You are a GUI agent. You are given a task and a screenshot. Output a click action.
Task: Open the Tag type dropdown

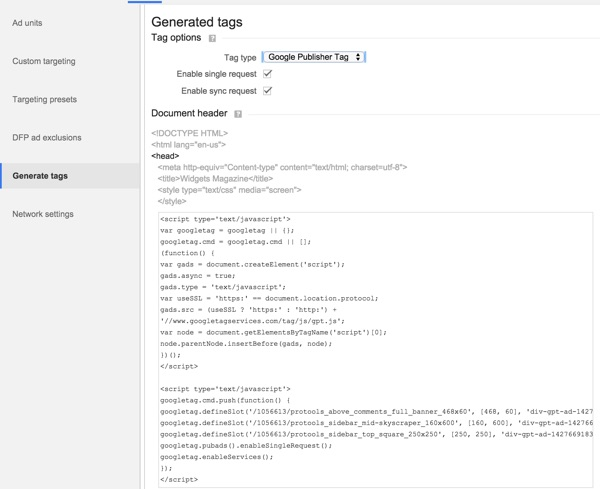[314, 57]
